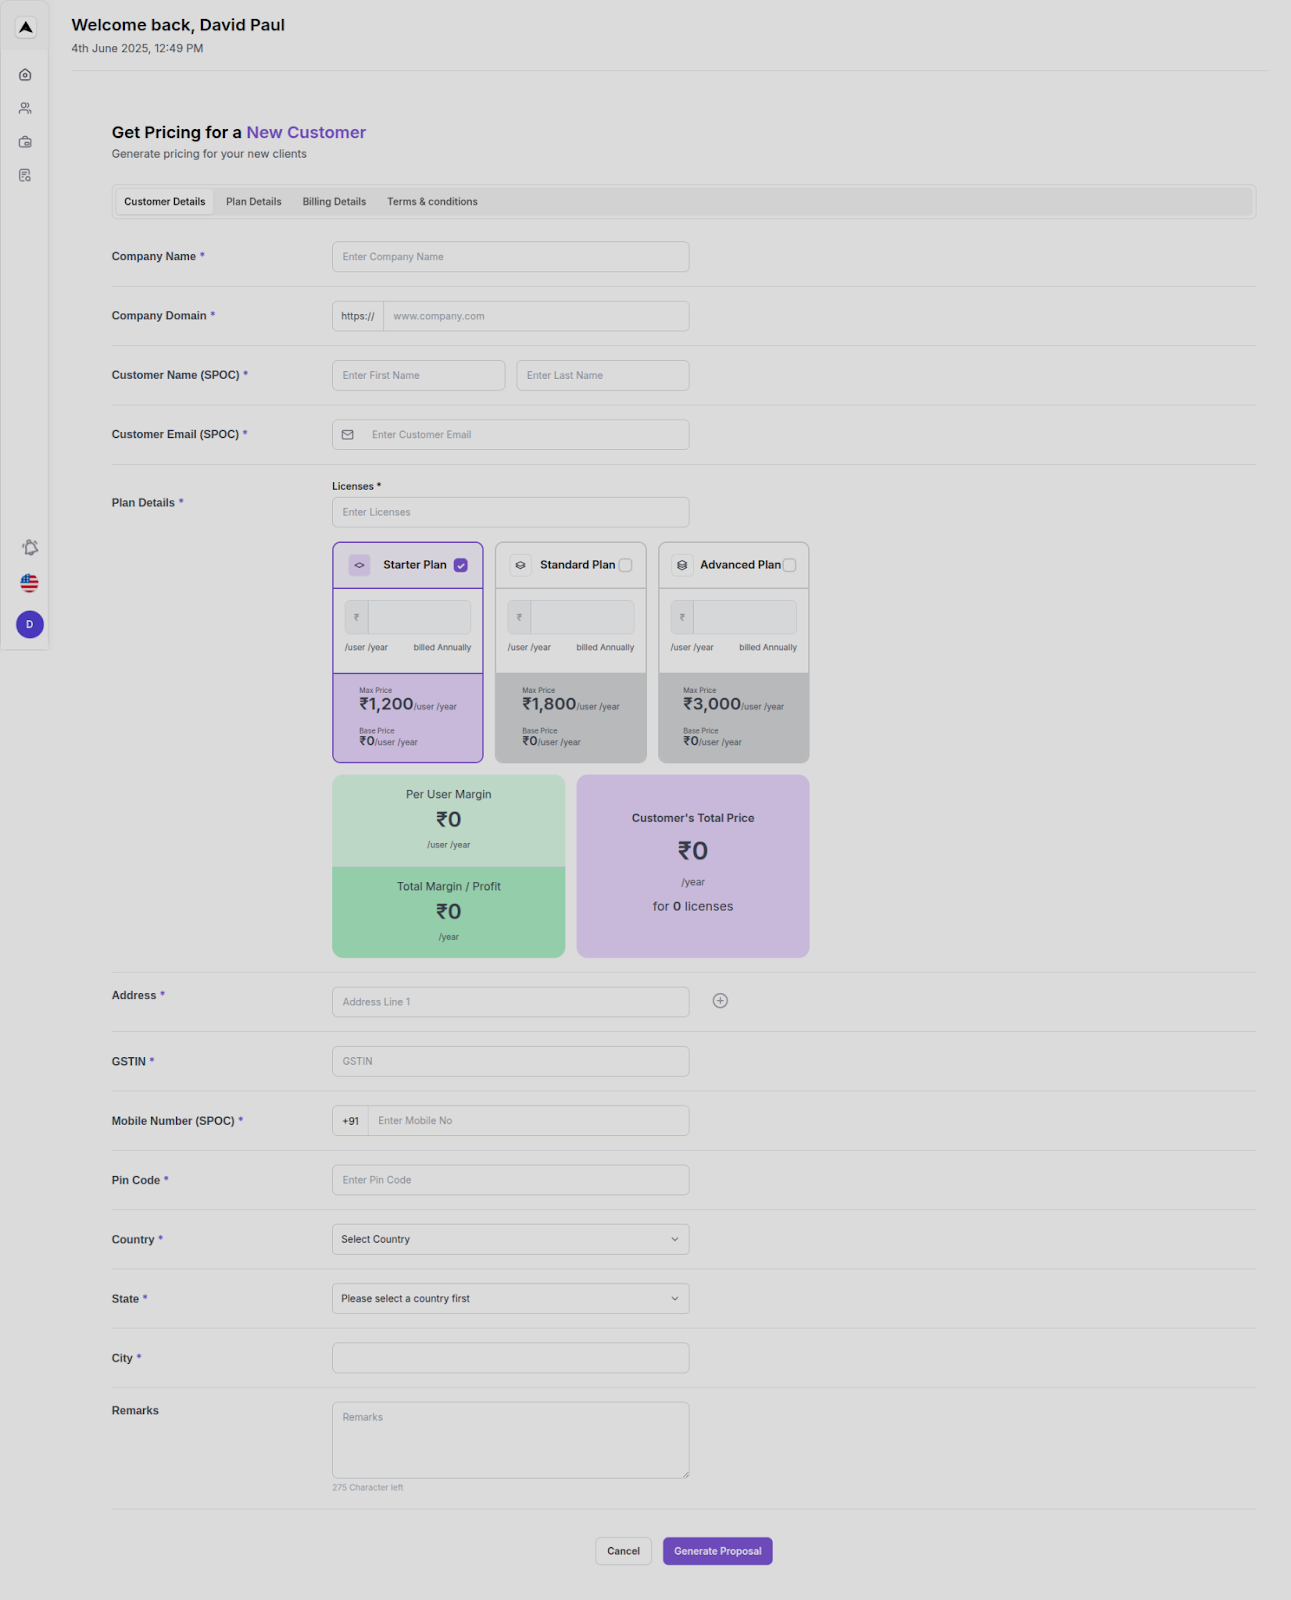
Task: Focus the Address Line 1 field
Action: click(x=511, y=1002)
